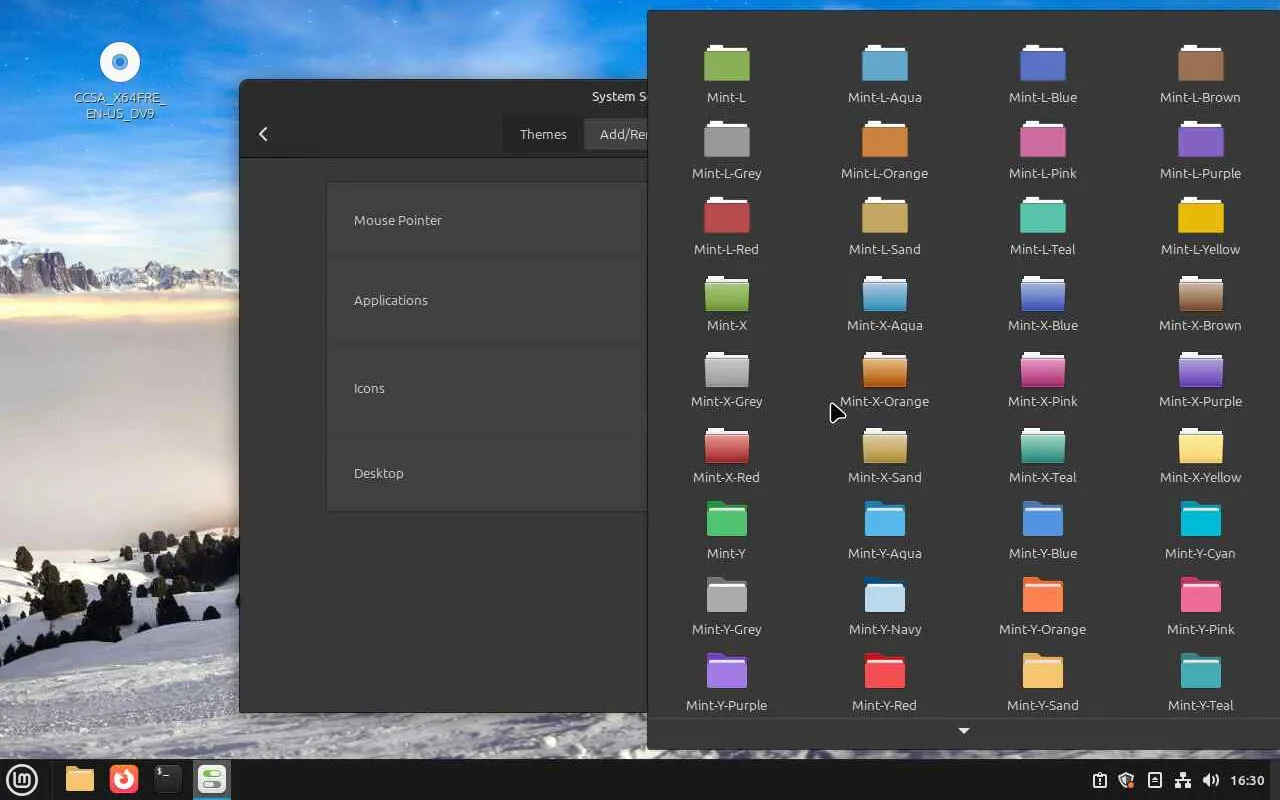Choose the Mint-Y-Aqua icon theme
Screen dimensions: 1280x800
[884, 530]
